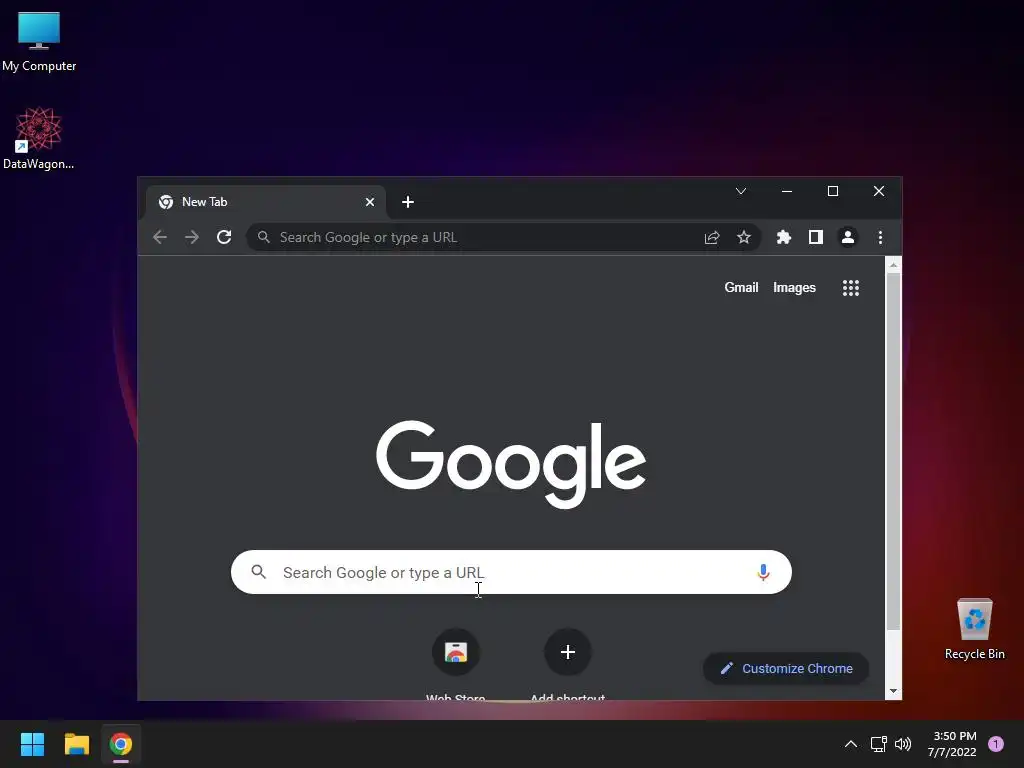Open the Windows Start menu

point(32,744)
